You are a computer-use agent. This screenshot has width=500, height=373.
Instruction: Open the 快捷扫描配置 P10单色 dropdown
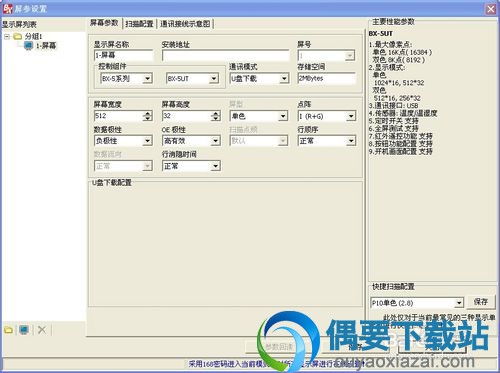click(x=459, y=303)
